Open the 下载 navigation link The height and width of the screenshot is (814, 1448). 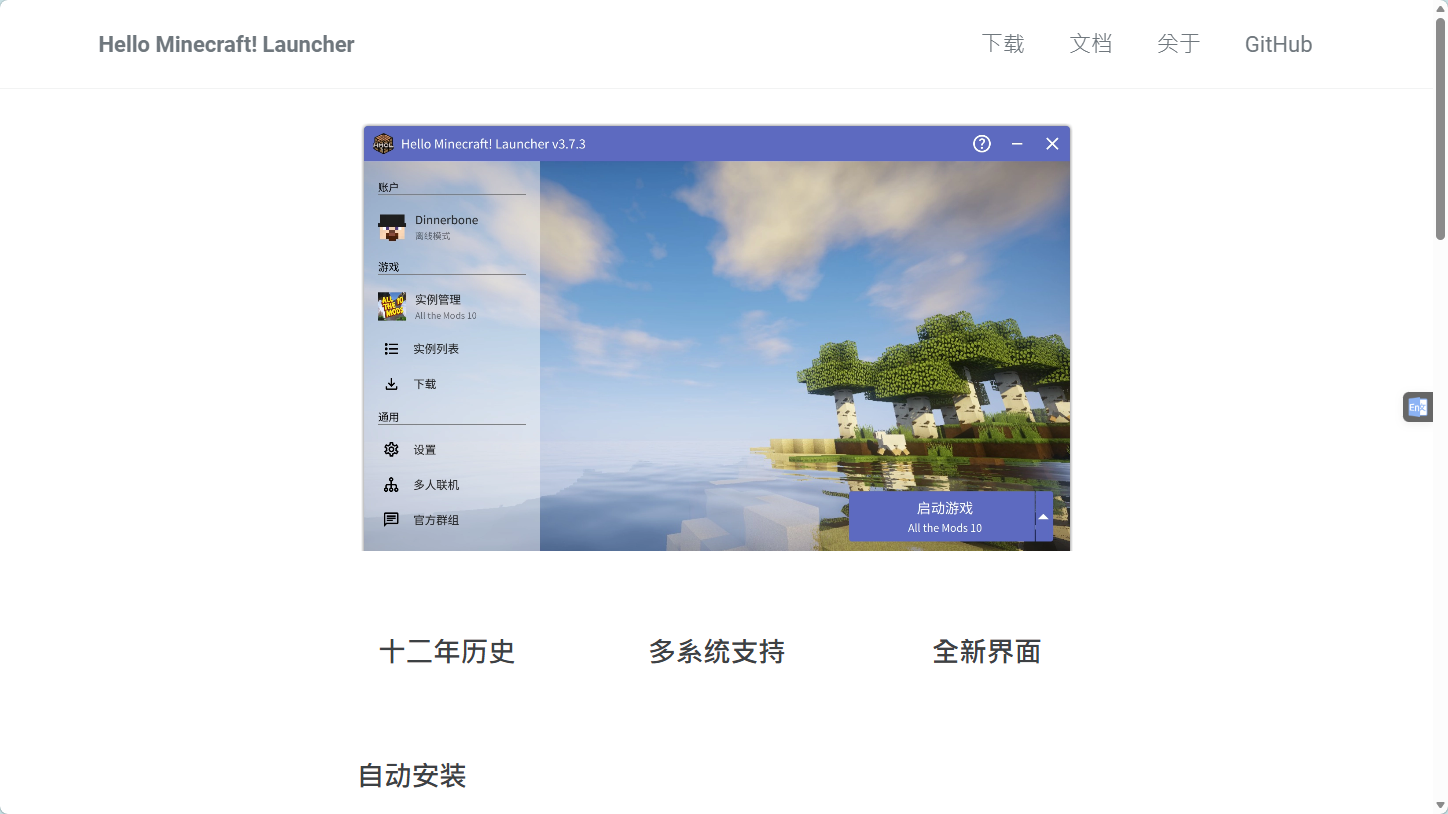(1003, 44)
